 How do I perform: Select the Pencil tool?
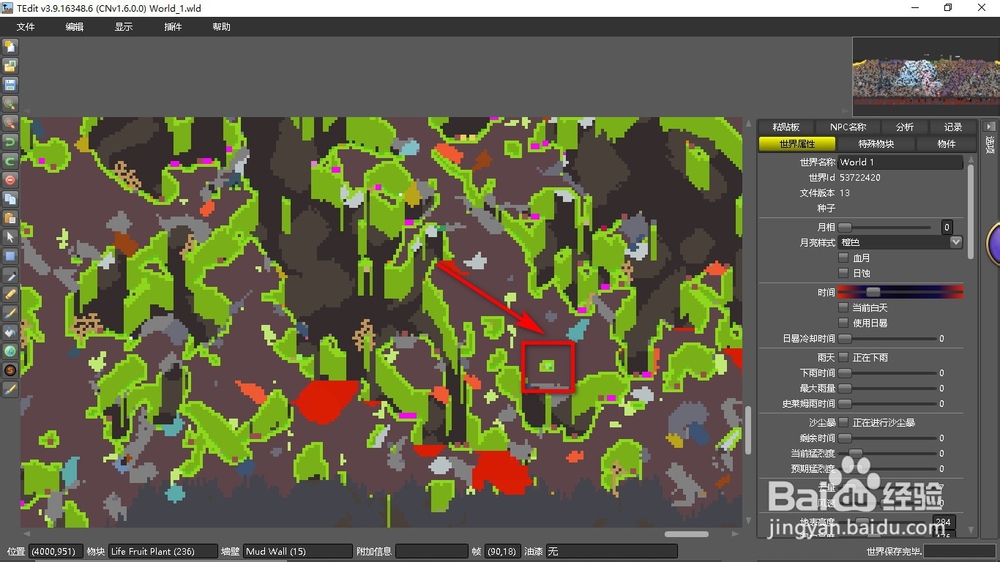tap(10, 295)
